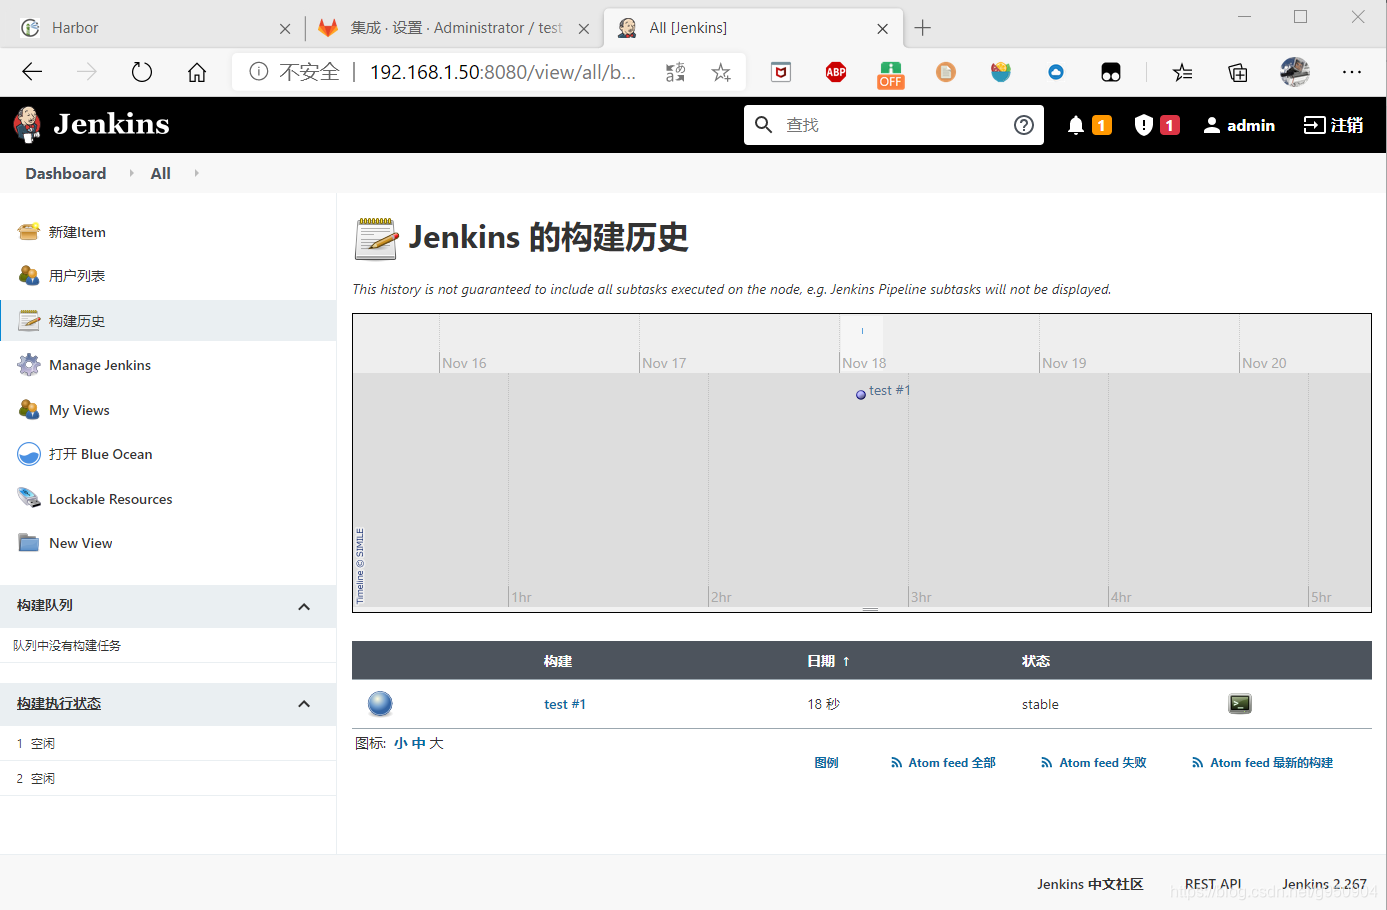Click the 新建Item icon in sidebar

29,232
